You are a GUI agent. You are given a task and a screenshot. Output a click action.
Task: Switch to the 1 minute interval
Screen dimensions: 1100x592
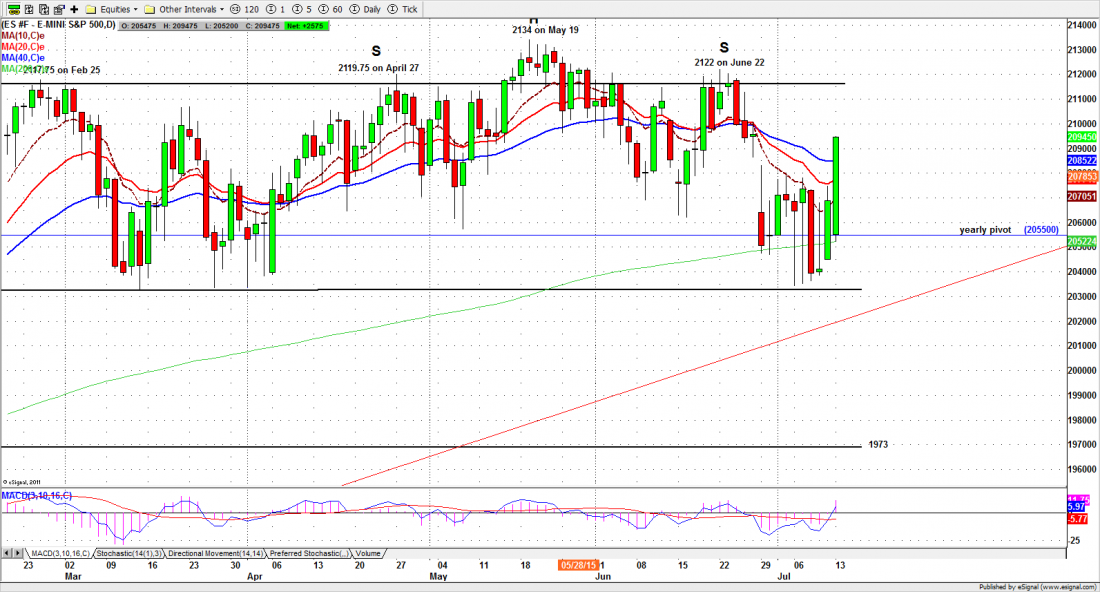pos(277,8)
